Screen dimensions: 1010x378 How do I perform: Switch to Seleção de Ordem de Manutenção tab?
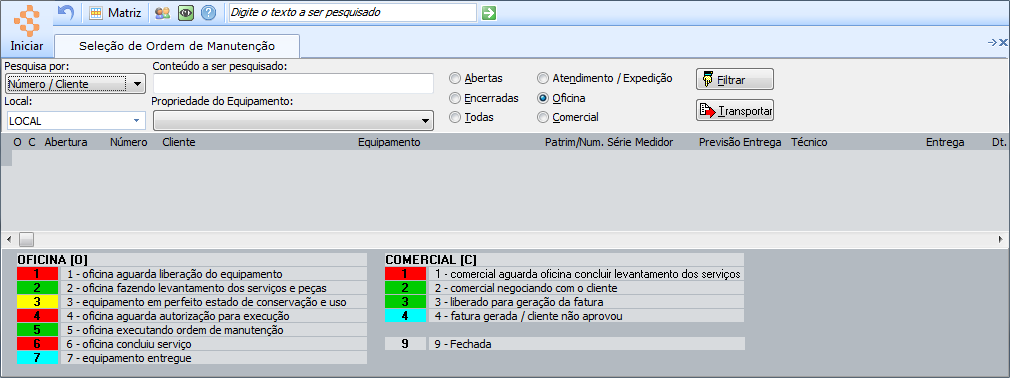pyautogui.click(x=177, y=46)
